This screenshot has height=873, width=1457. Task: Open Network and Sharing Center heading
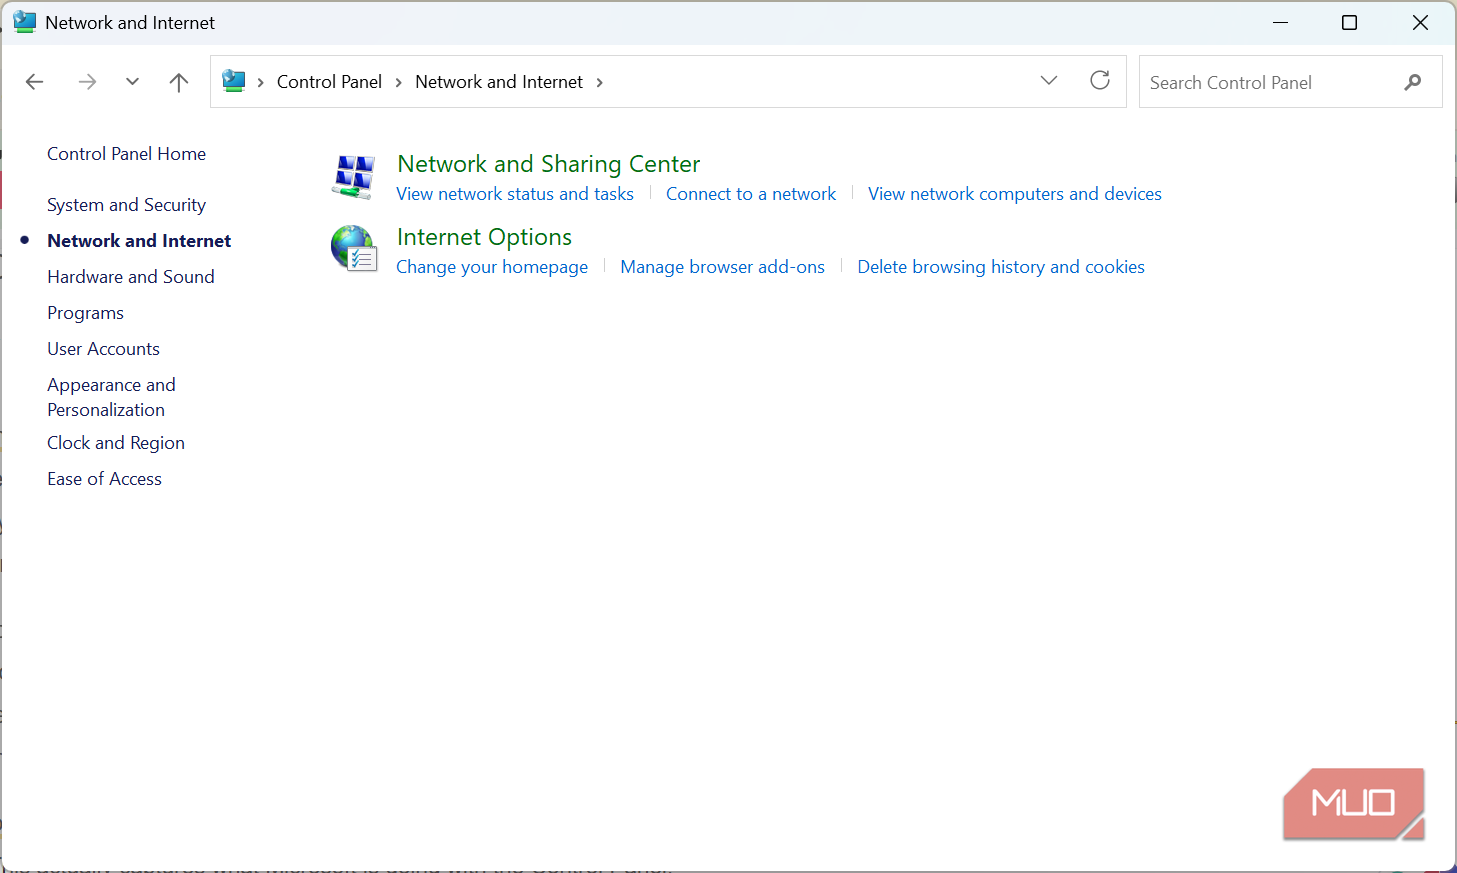(x=549, y=164)
